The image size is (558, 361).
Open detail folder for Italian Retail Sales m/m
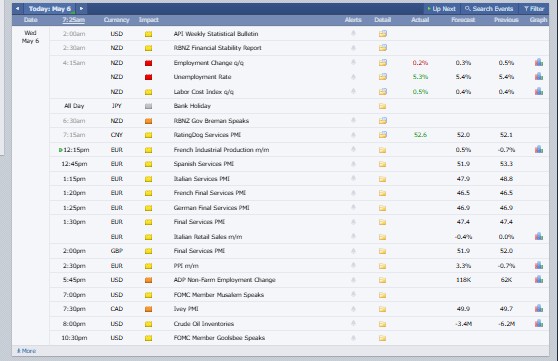[x=383, y=237]
